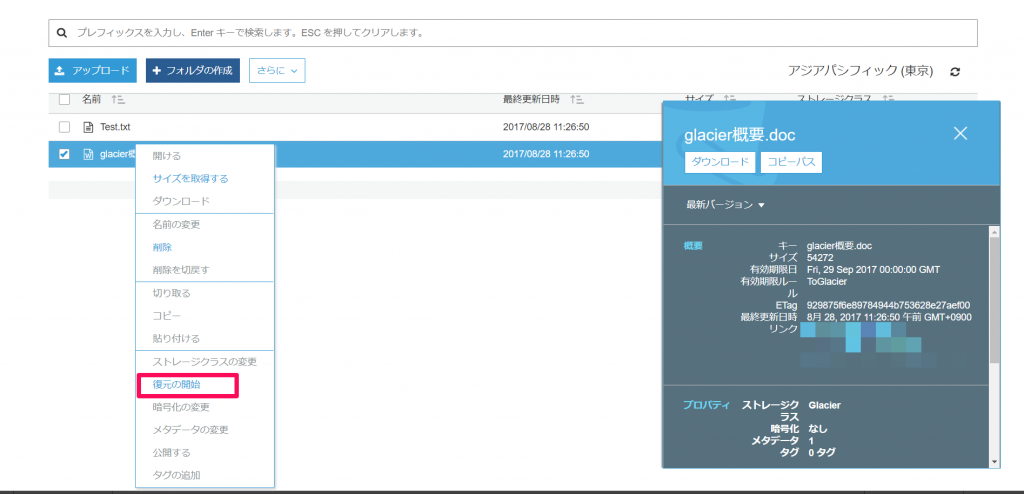Click the 0 タグ value
The width and height of the screenshot is (1024, 494).
pos(822,452)
